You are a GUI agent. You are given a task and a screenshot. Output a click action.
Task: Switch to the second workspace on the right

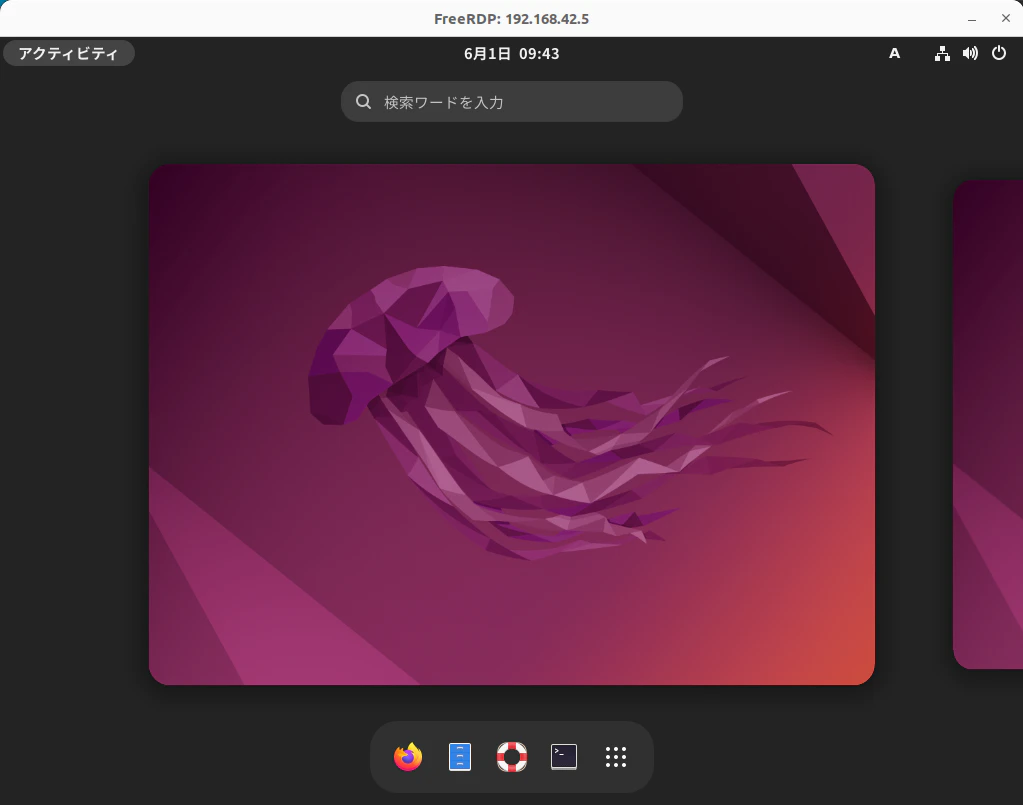click(988, 425)
